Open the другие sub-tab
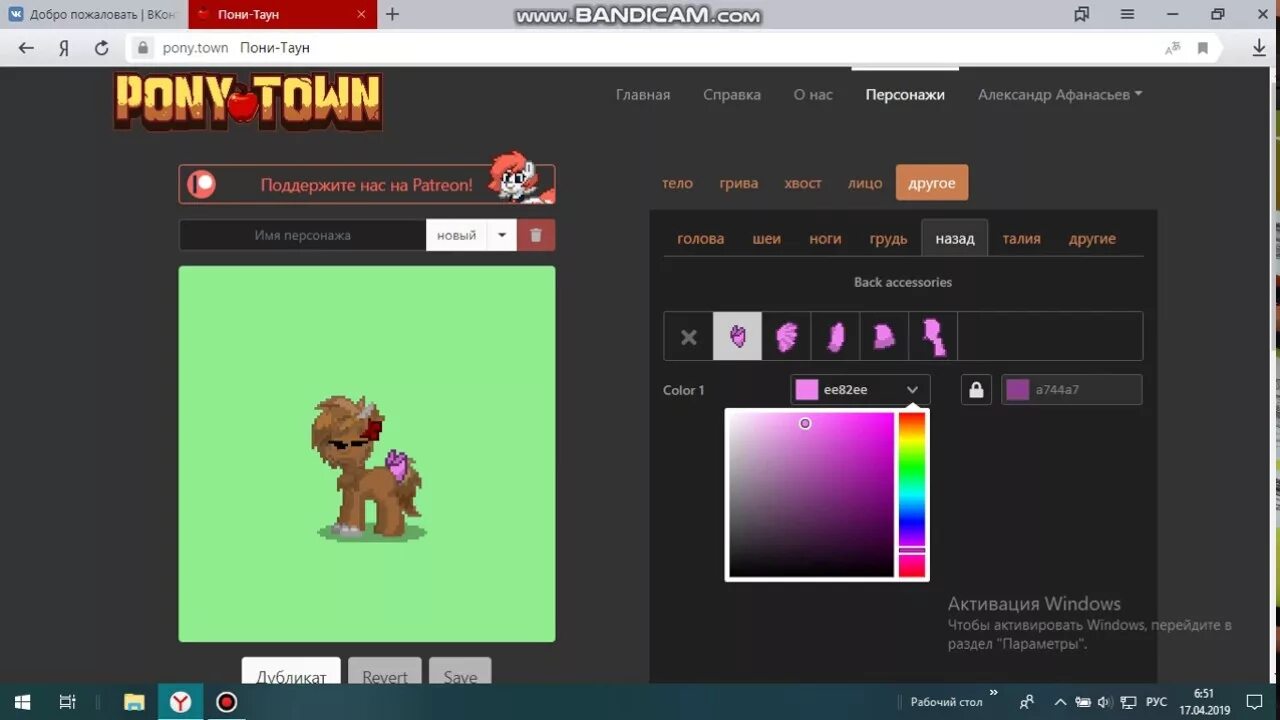1280x720 pixels. [x=1092, y=239]
